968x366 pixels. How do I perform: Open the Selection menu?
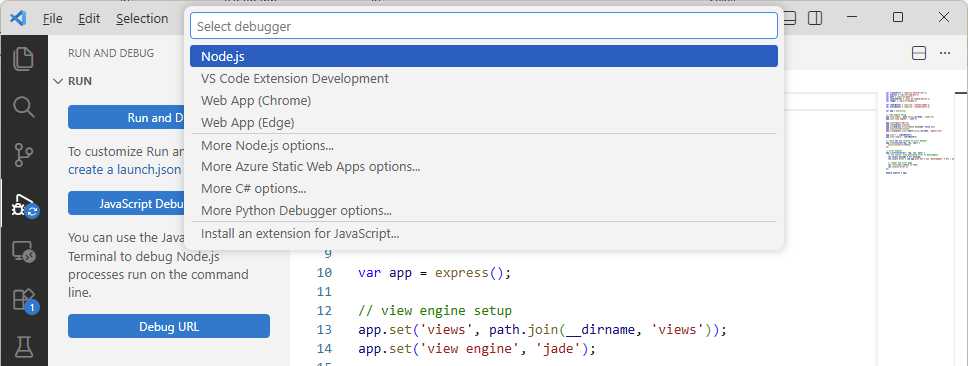click(x=142, y=19)
